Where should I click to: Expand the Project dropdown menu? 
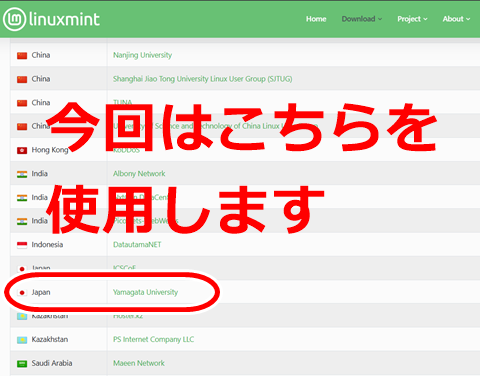point(412,19)
